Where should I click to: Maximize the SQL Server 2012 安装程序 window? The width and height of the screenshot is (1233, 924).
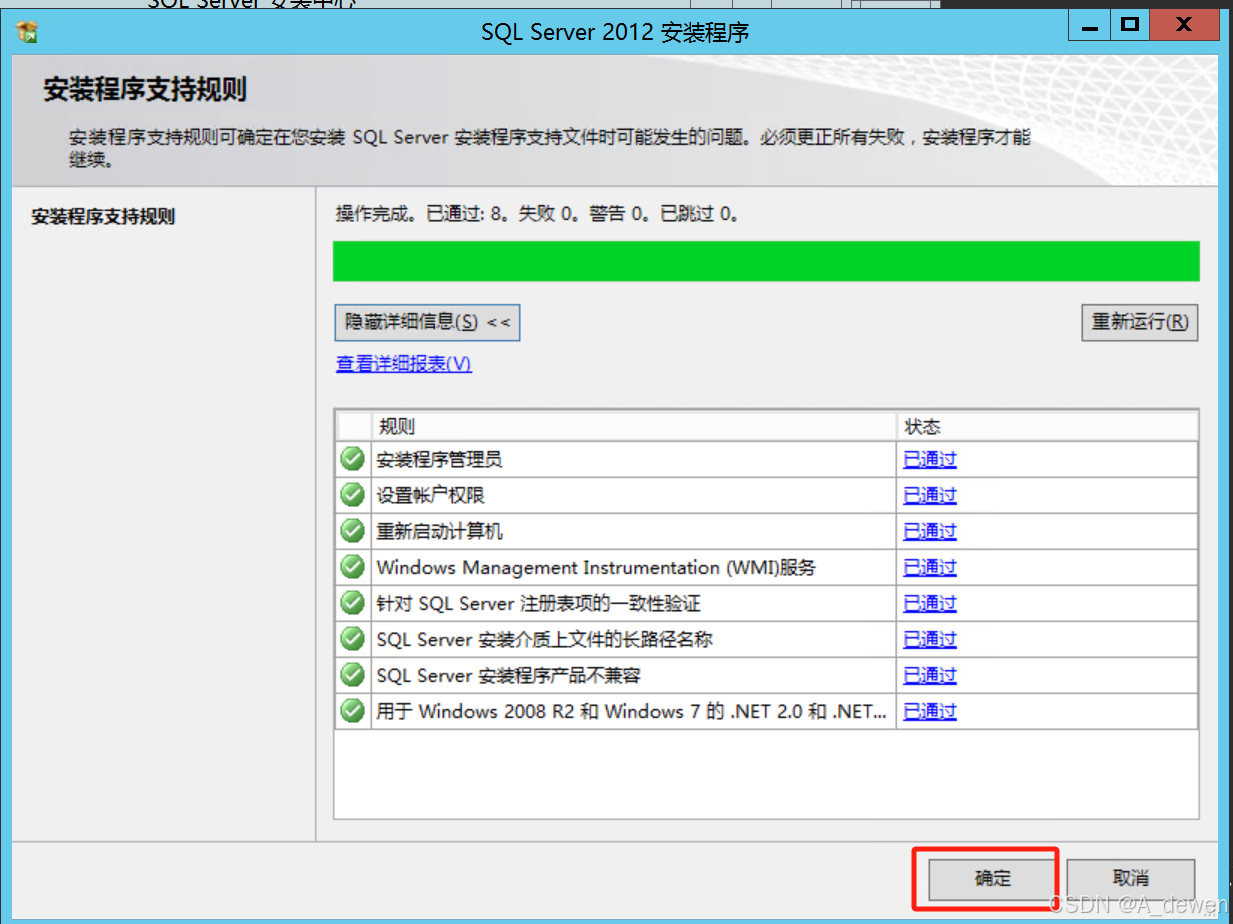(1130, 24)
